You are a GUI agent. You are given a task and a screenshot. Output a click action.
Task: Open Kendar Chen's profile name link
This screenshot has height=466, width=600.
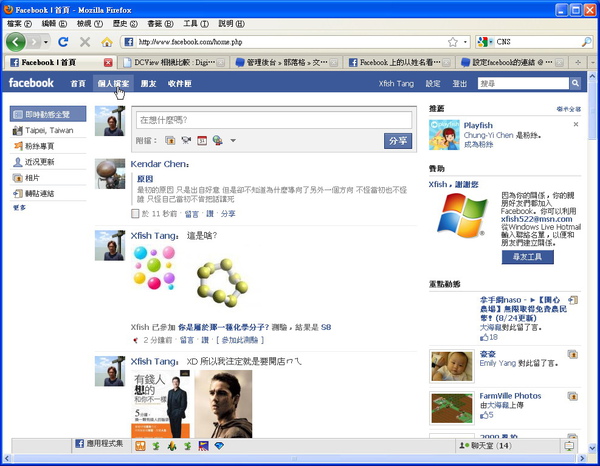(x=160, y=164)
